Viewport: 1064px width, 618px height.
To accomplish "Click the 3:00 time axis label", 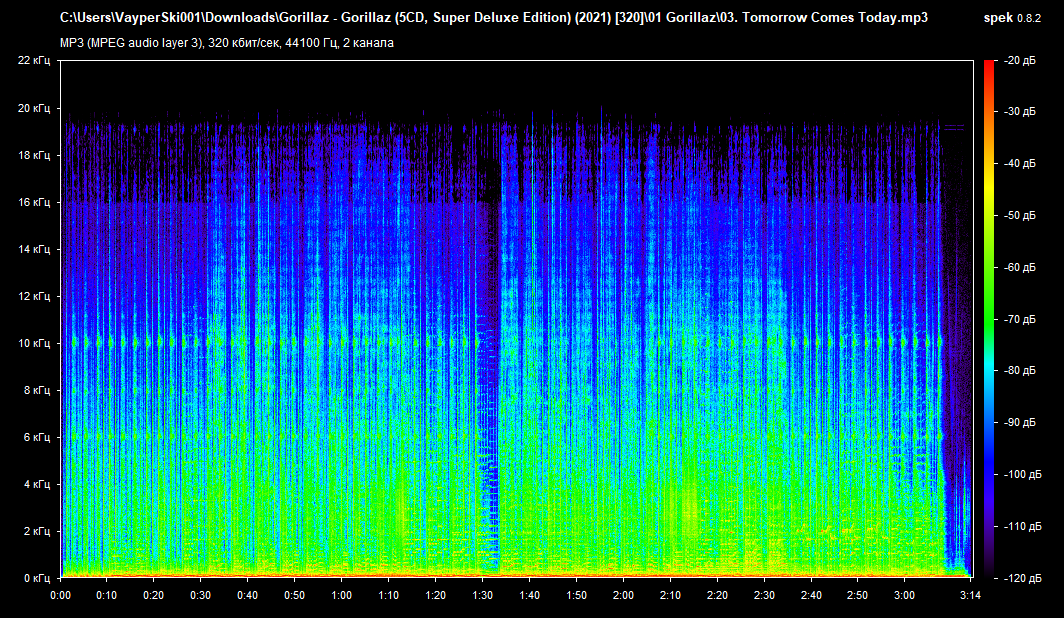I will (x=904, y=595).
